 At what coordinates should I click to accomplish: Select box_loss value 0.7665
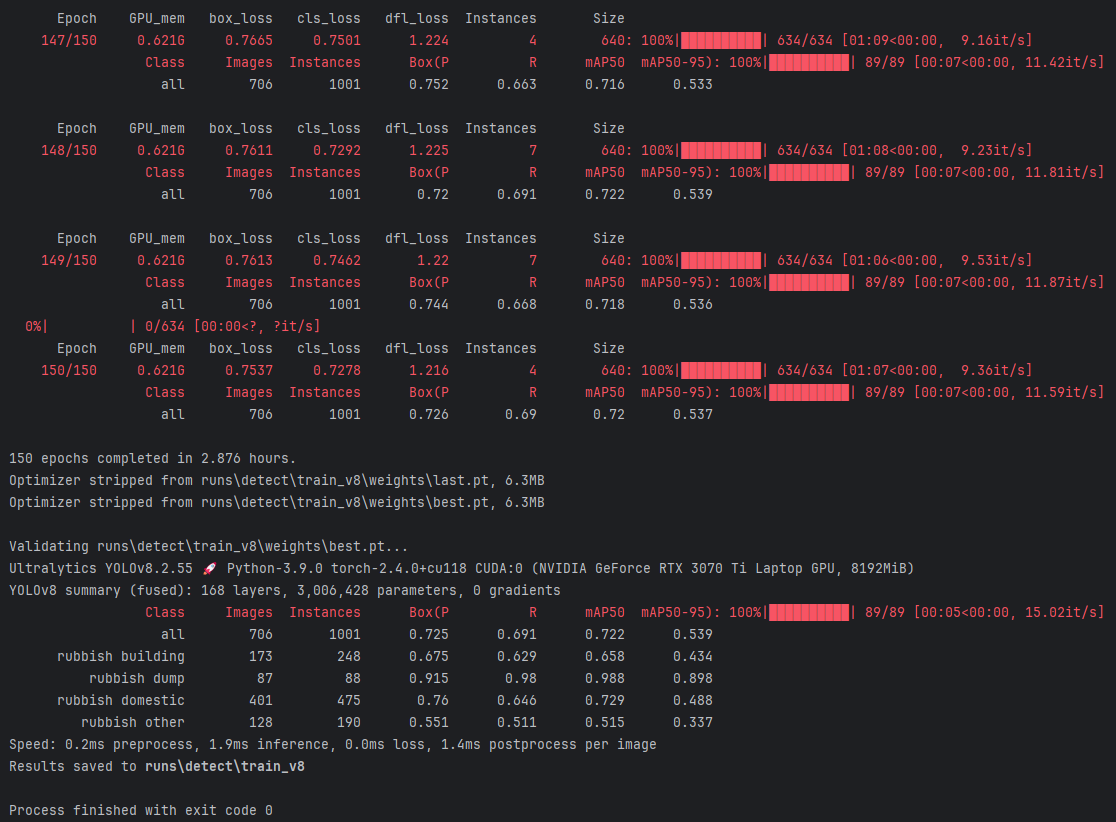248,41
